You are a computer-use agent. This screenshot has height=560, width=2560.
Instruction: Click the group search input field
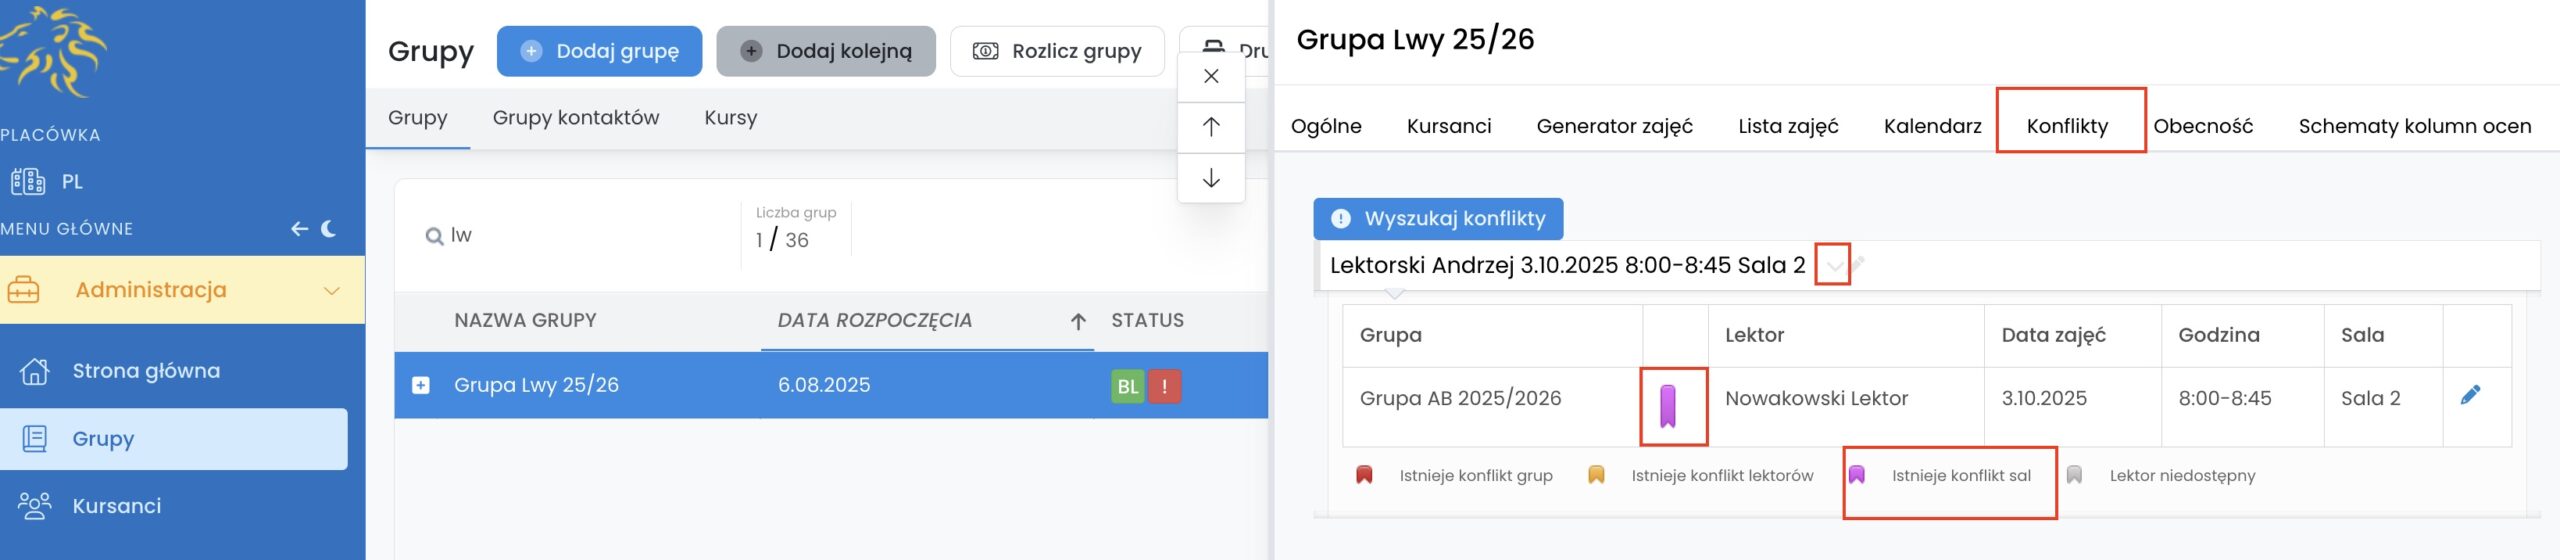point(580,235)
